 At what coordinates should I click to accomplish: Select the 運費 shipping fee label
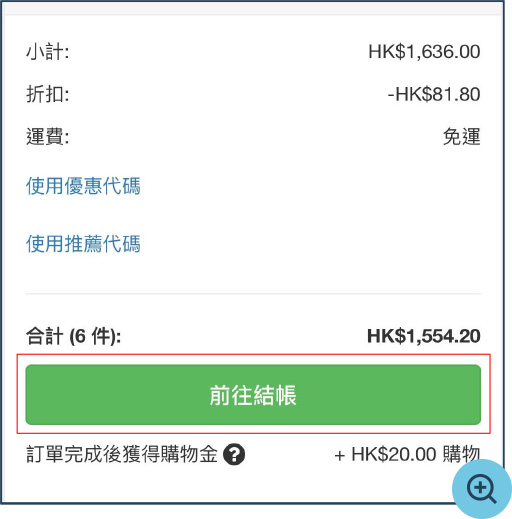(x=48, y=137)
